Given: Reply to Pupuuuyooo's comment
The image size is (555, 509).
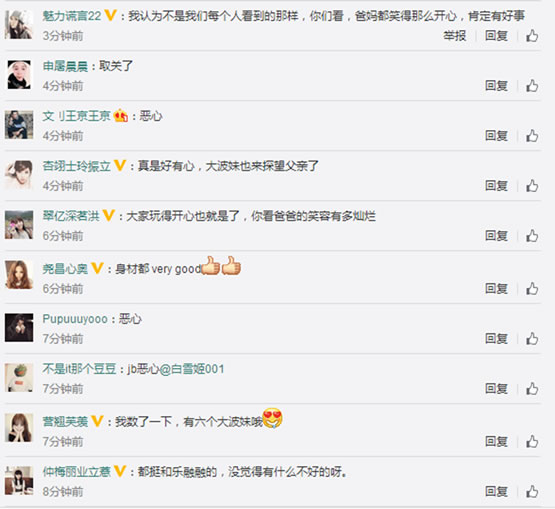Looking at the screenshot, I should (x=496, y=339).
